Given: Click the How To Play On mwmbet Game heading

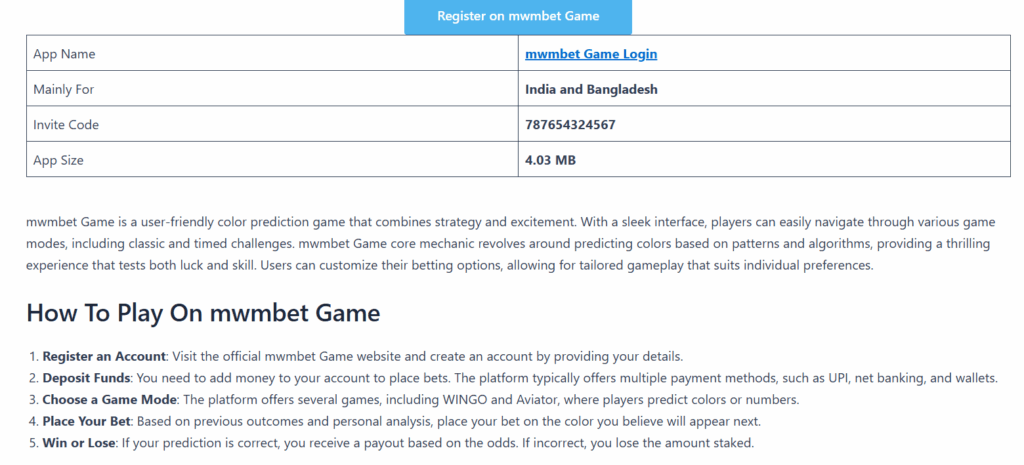Looking at the screenshot, I should [x=203, y=313].
